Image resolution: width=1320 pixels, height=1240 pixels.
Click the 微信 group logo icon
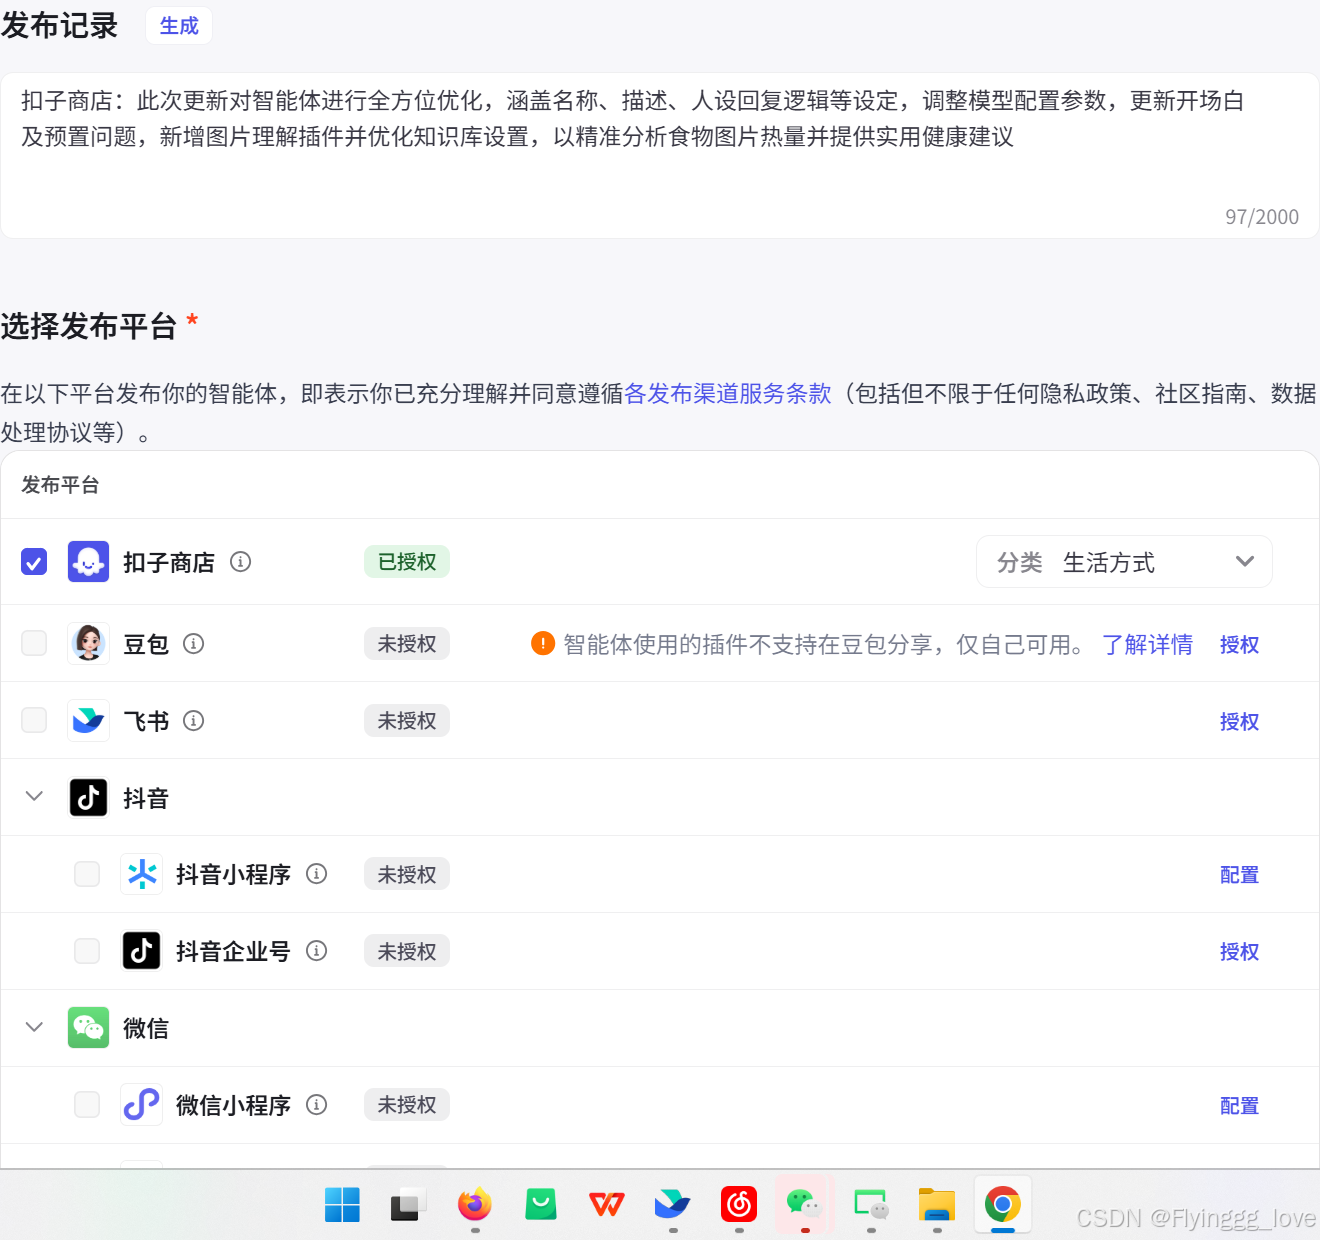[x=88, y=1028]
